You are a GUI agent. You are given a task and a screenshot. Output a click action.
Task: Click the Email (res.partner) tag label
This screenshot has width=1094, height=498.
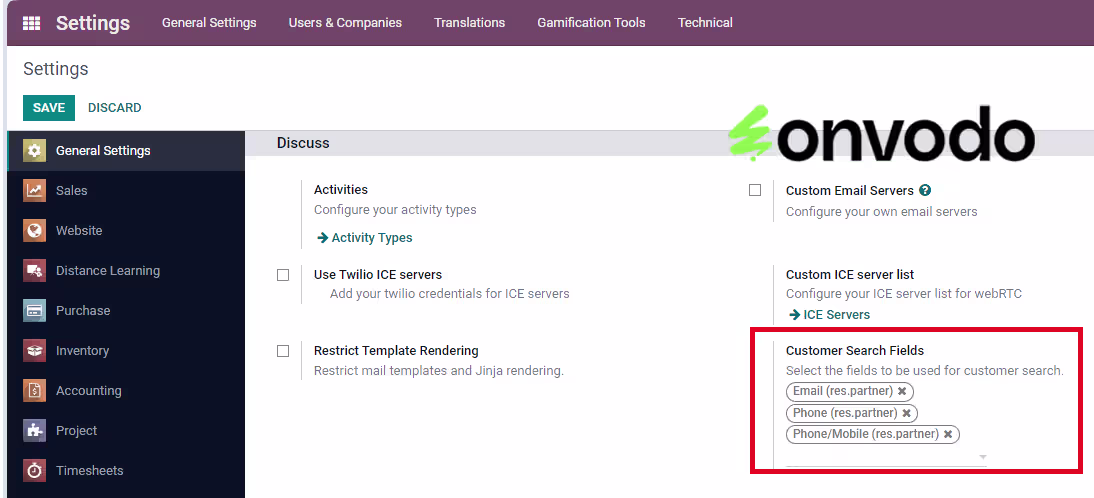843,391
